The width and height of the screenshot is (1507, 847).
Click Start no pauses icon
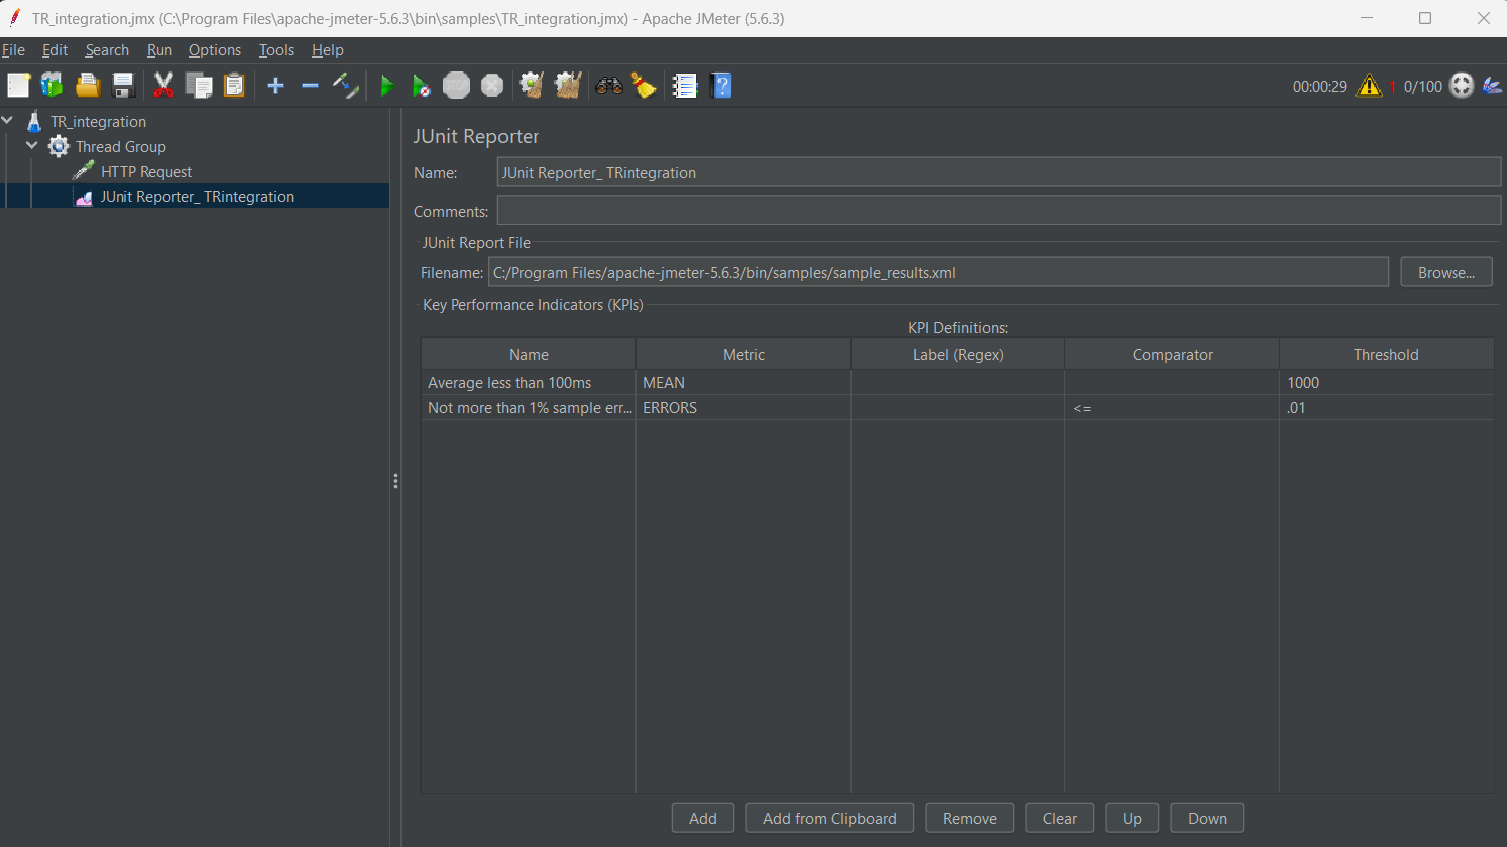pos(422,87)
